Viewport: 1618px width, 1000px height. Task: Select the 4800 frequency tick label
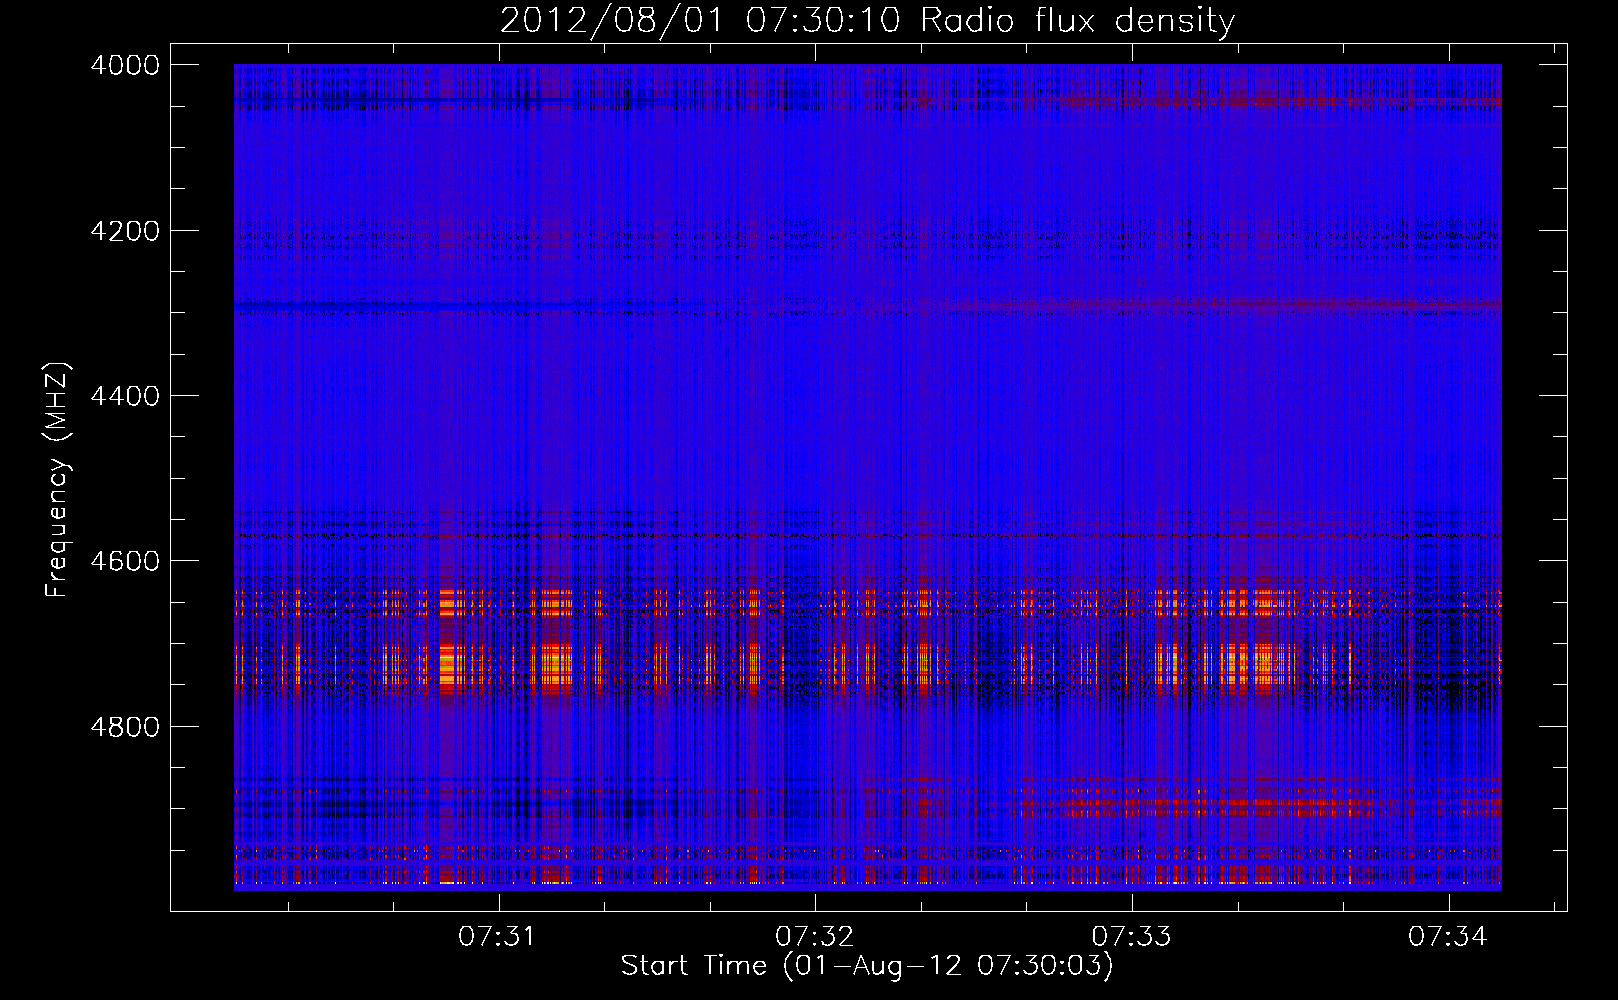(125, 727)
